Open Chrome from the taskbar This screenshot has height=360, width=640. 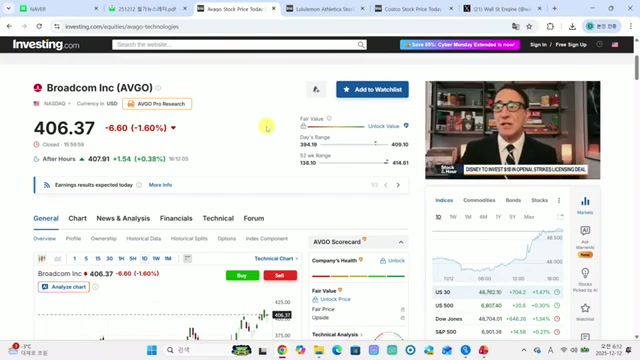[x=282, y=350]
